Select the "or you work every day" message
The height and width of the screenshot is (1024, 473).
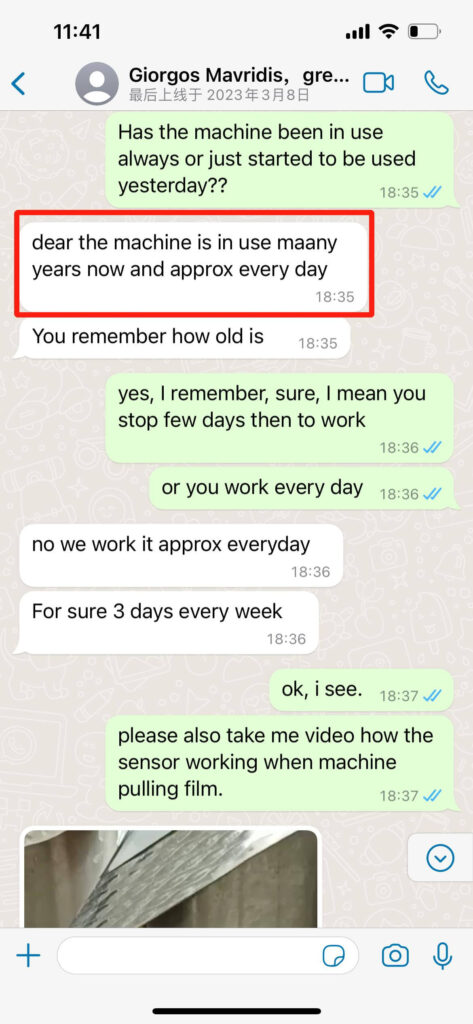point(301,488)
